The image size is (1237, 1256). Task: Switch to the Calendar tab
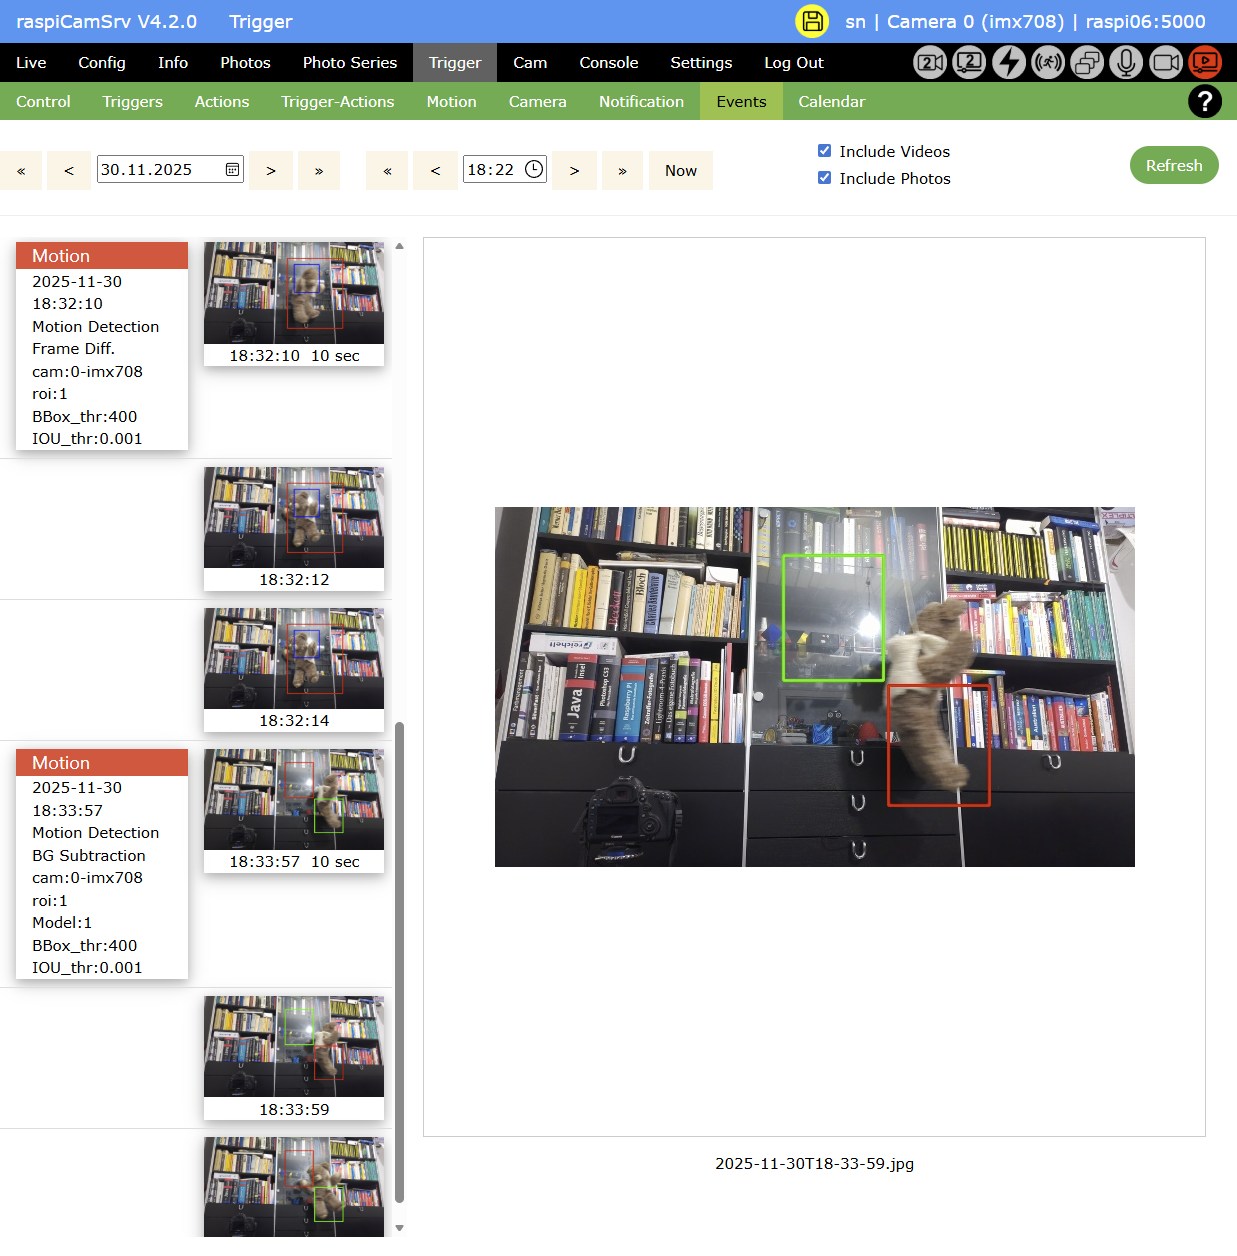831,101
